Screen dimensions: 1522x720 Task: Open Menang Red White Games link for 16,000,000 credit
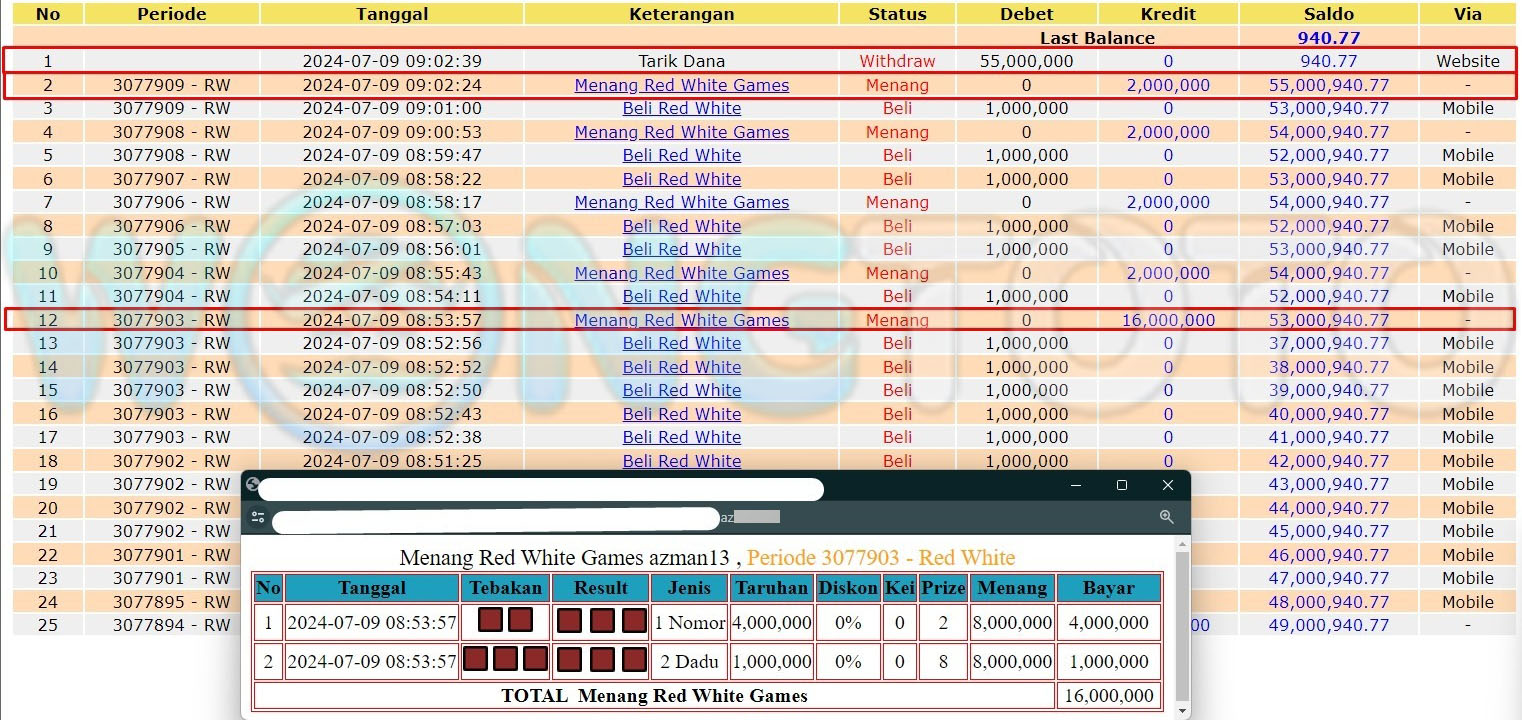(x=681, y=321)
